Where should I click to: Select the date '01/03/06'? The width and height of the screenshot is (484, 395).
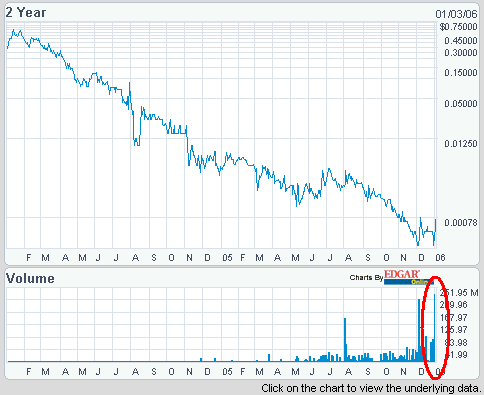tap(456, 14)
